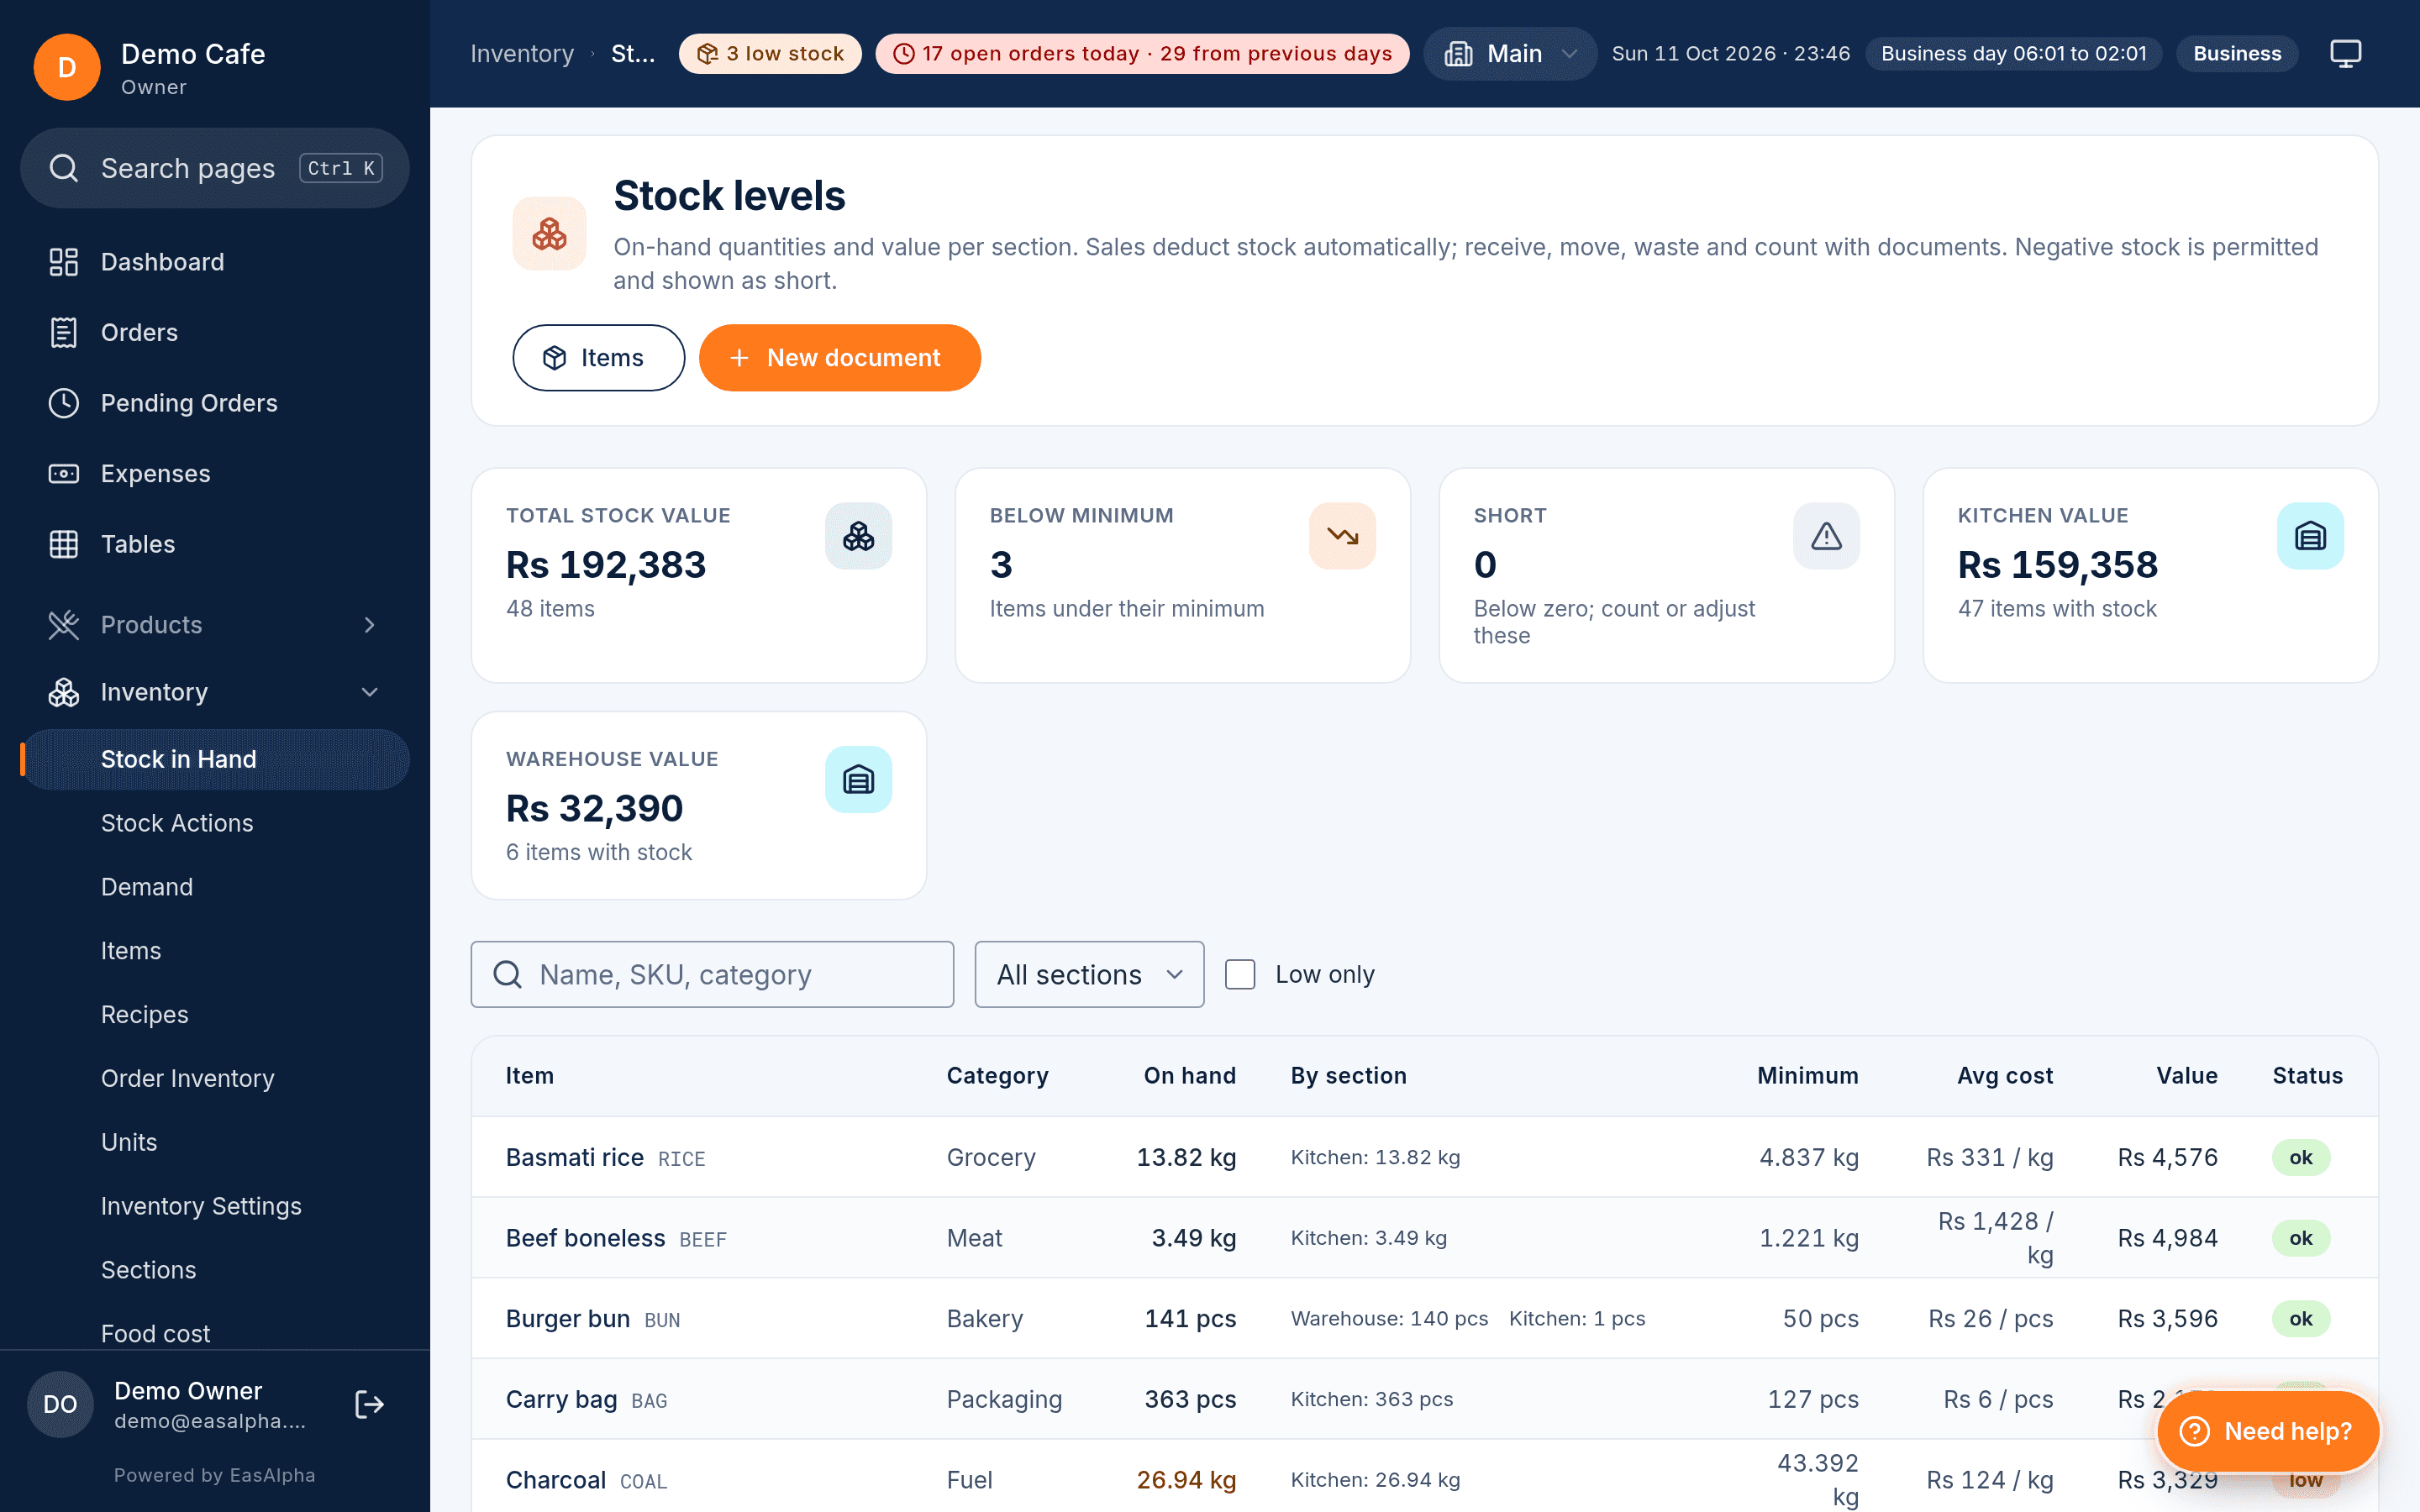The height and width of the screenshot is (1512, 2420).
Task: Click the Expenses cash icon in sidebar
Action: (64, 474)
